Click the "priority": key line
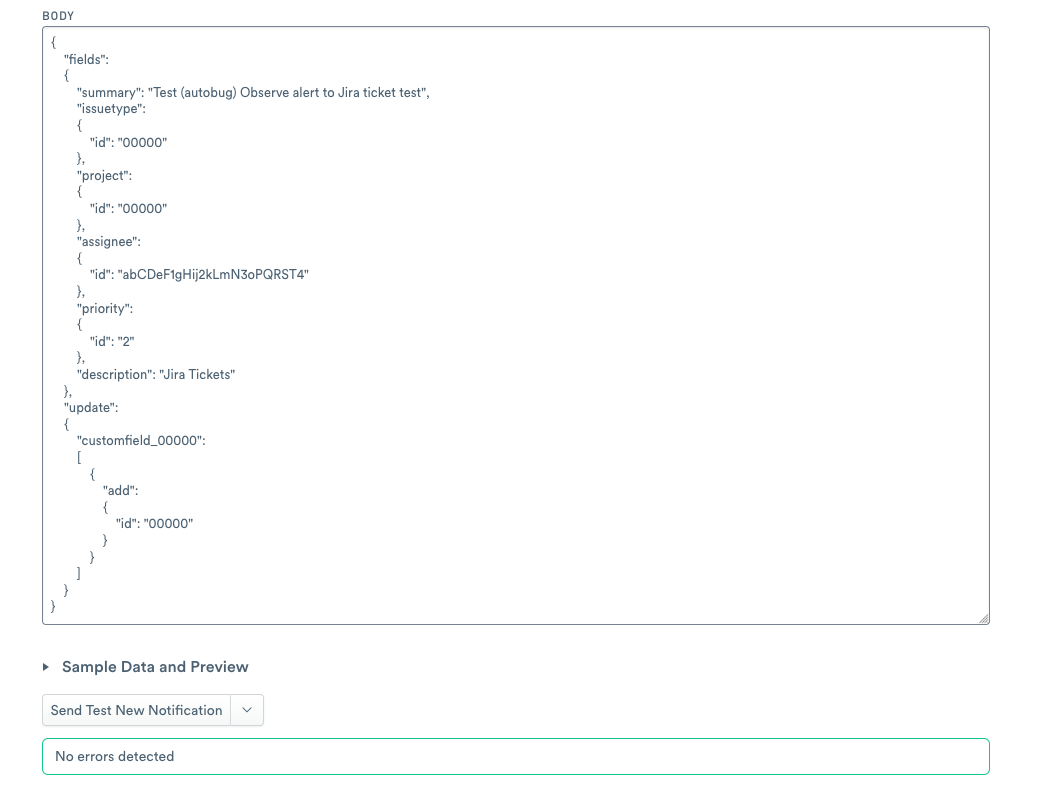This screenshot has height=794, width=1058. coord(105,308)
